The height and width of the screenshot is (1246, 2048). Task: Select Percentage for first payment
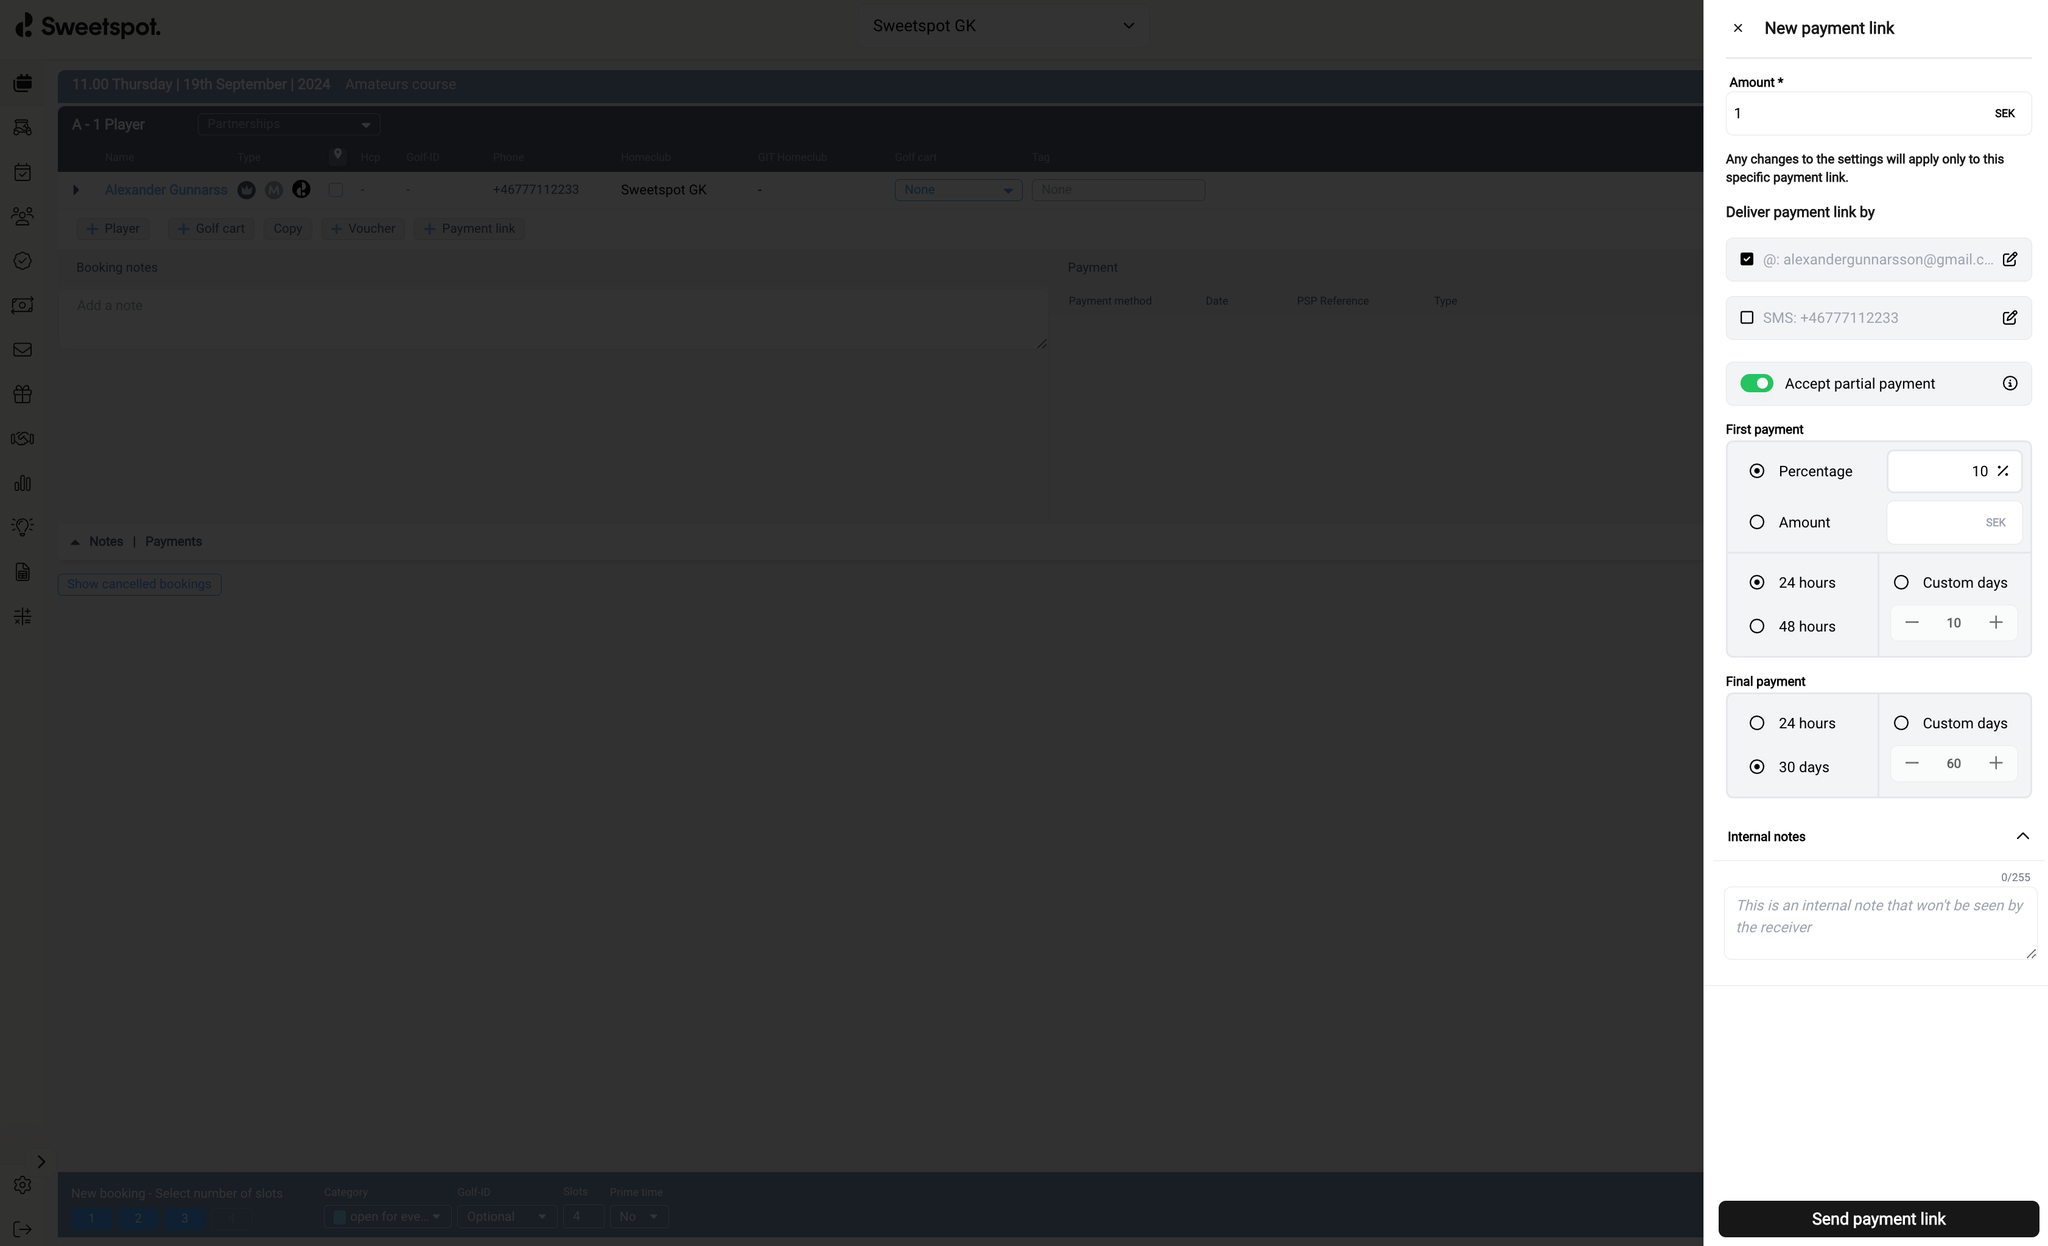tap(1757, 471)
